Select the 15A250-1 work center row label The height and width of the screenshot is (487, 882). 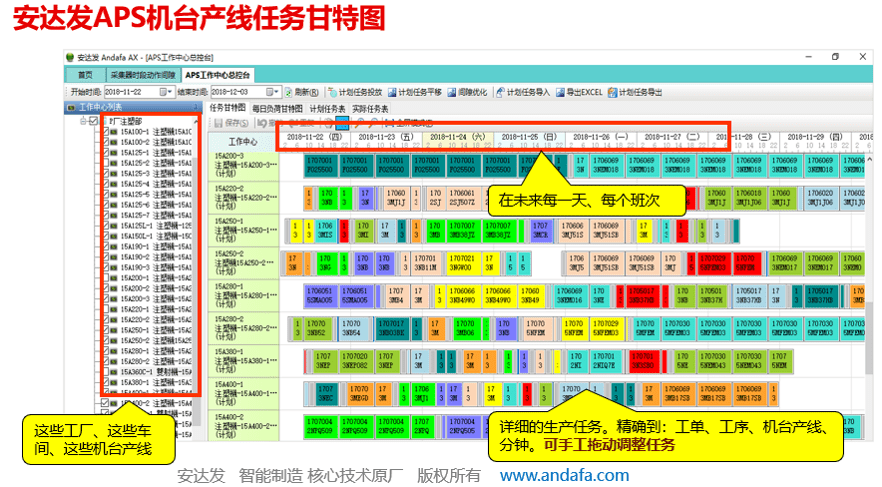[x=244, y=231]
